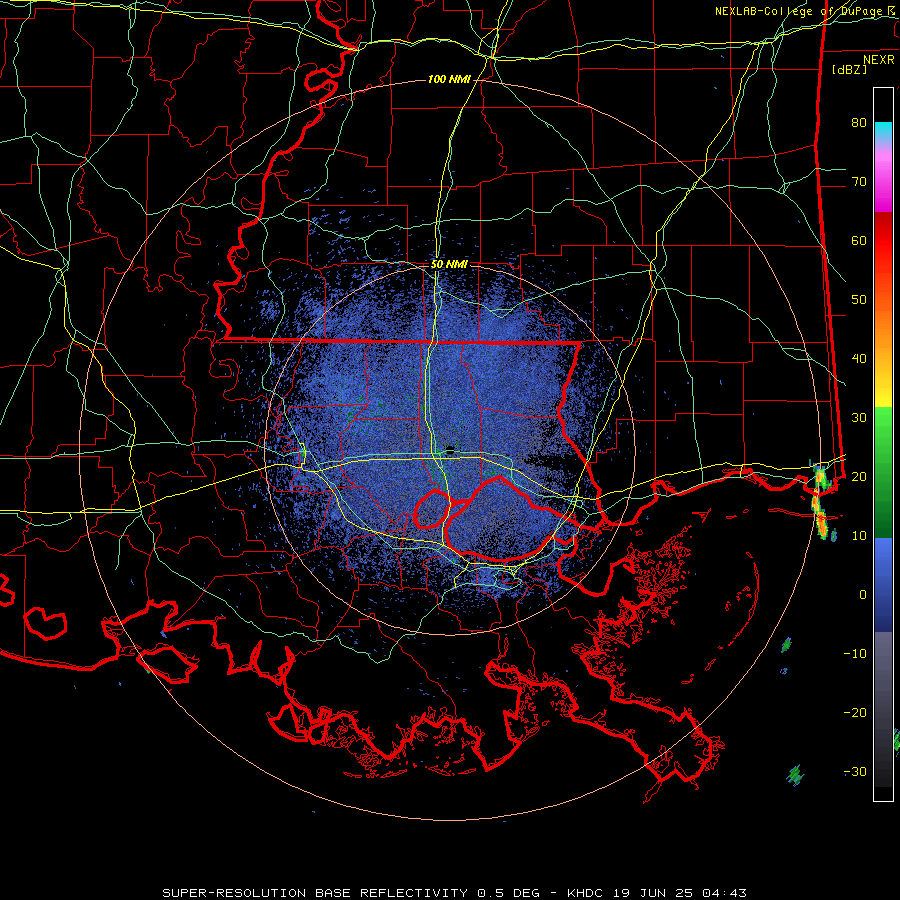This screenshot has height=900, width=900.
Task: Click the 60 value on reflectivity scale
Action: tap(859, 240)
